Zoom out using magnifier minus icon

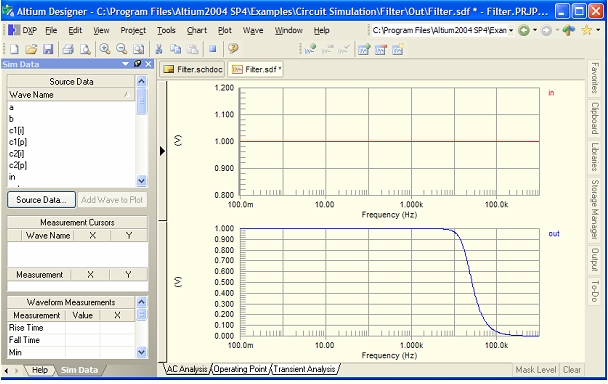click(x=121, y=49)
